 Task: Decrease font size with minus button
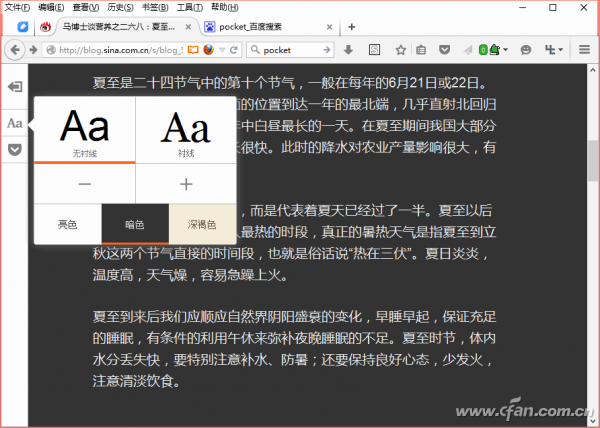click(85, 184)
